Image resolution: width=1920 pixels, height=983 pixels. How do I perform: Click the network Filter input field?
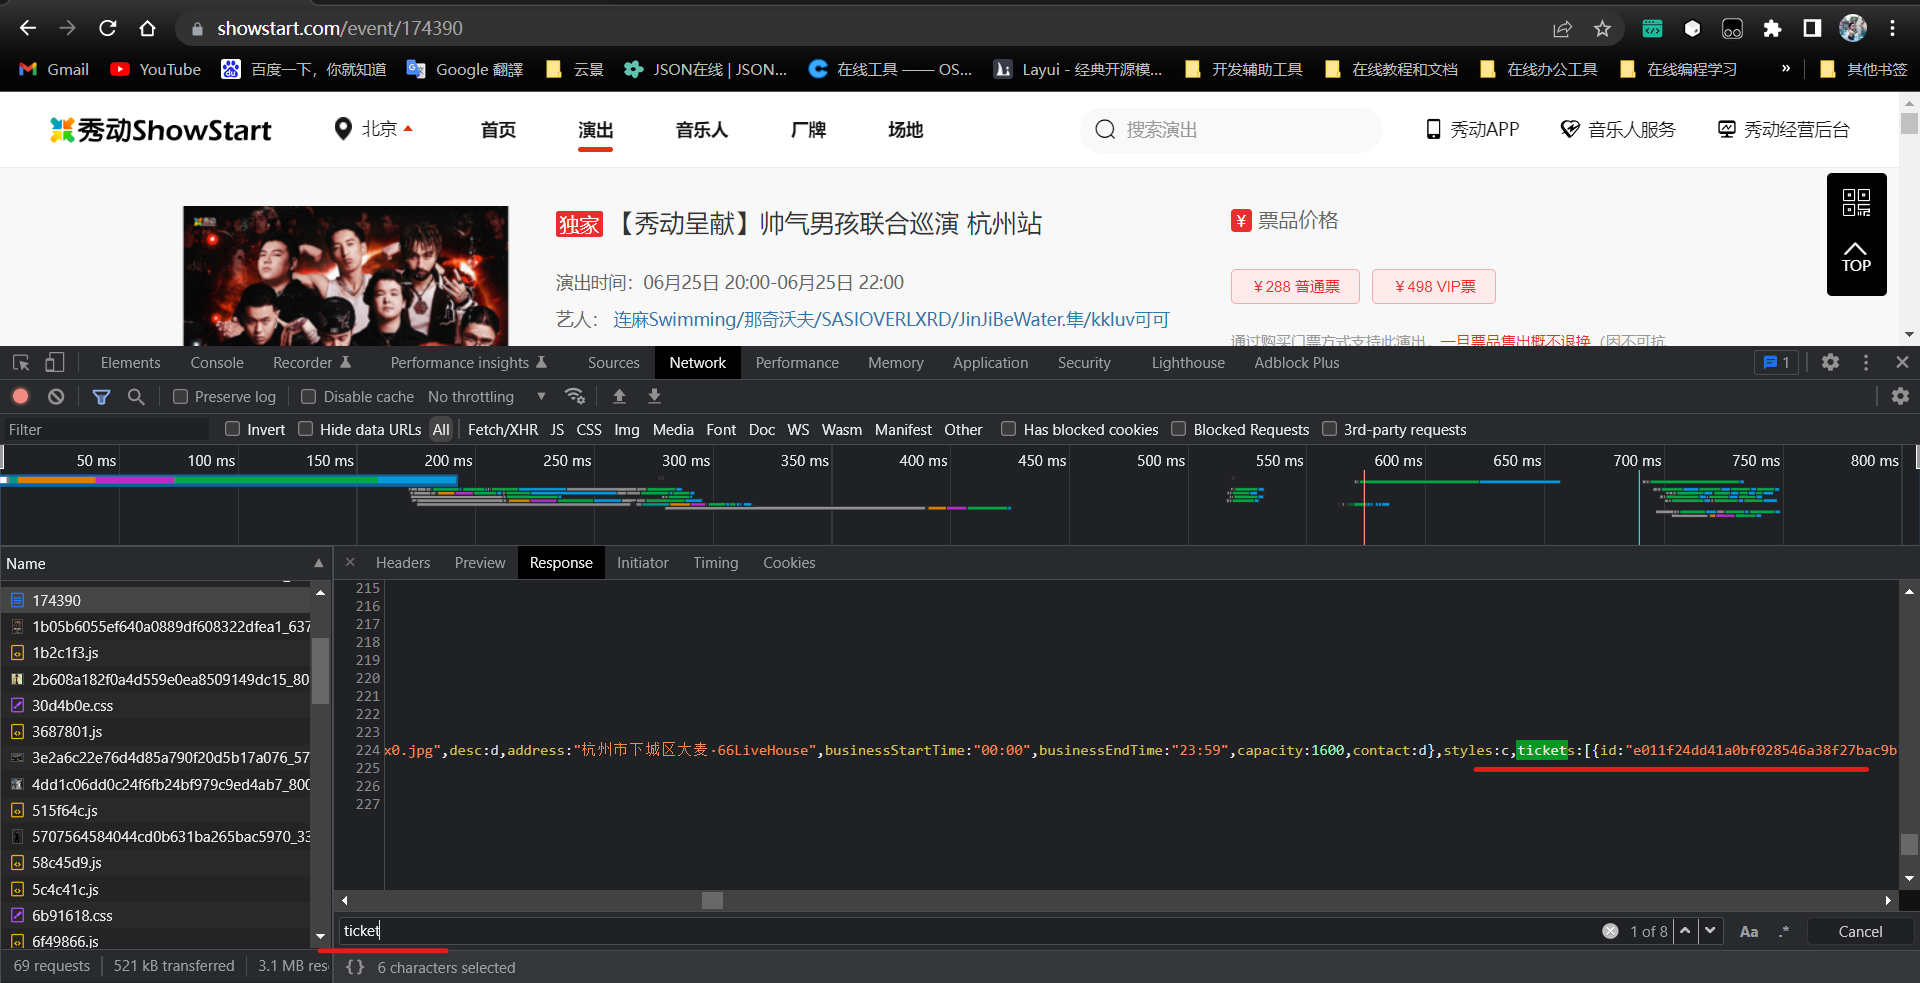tap(106, 429)
